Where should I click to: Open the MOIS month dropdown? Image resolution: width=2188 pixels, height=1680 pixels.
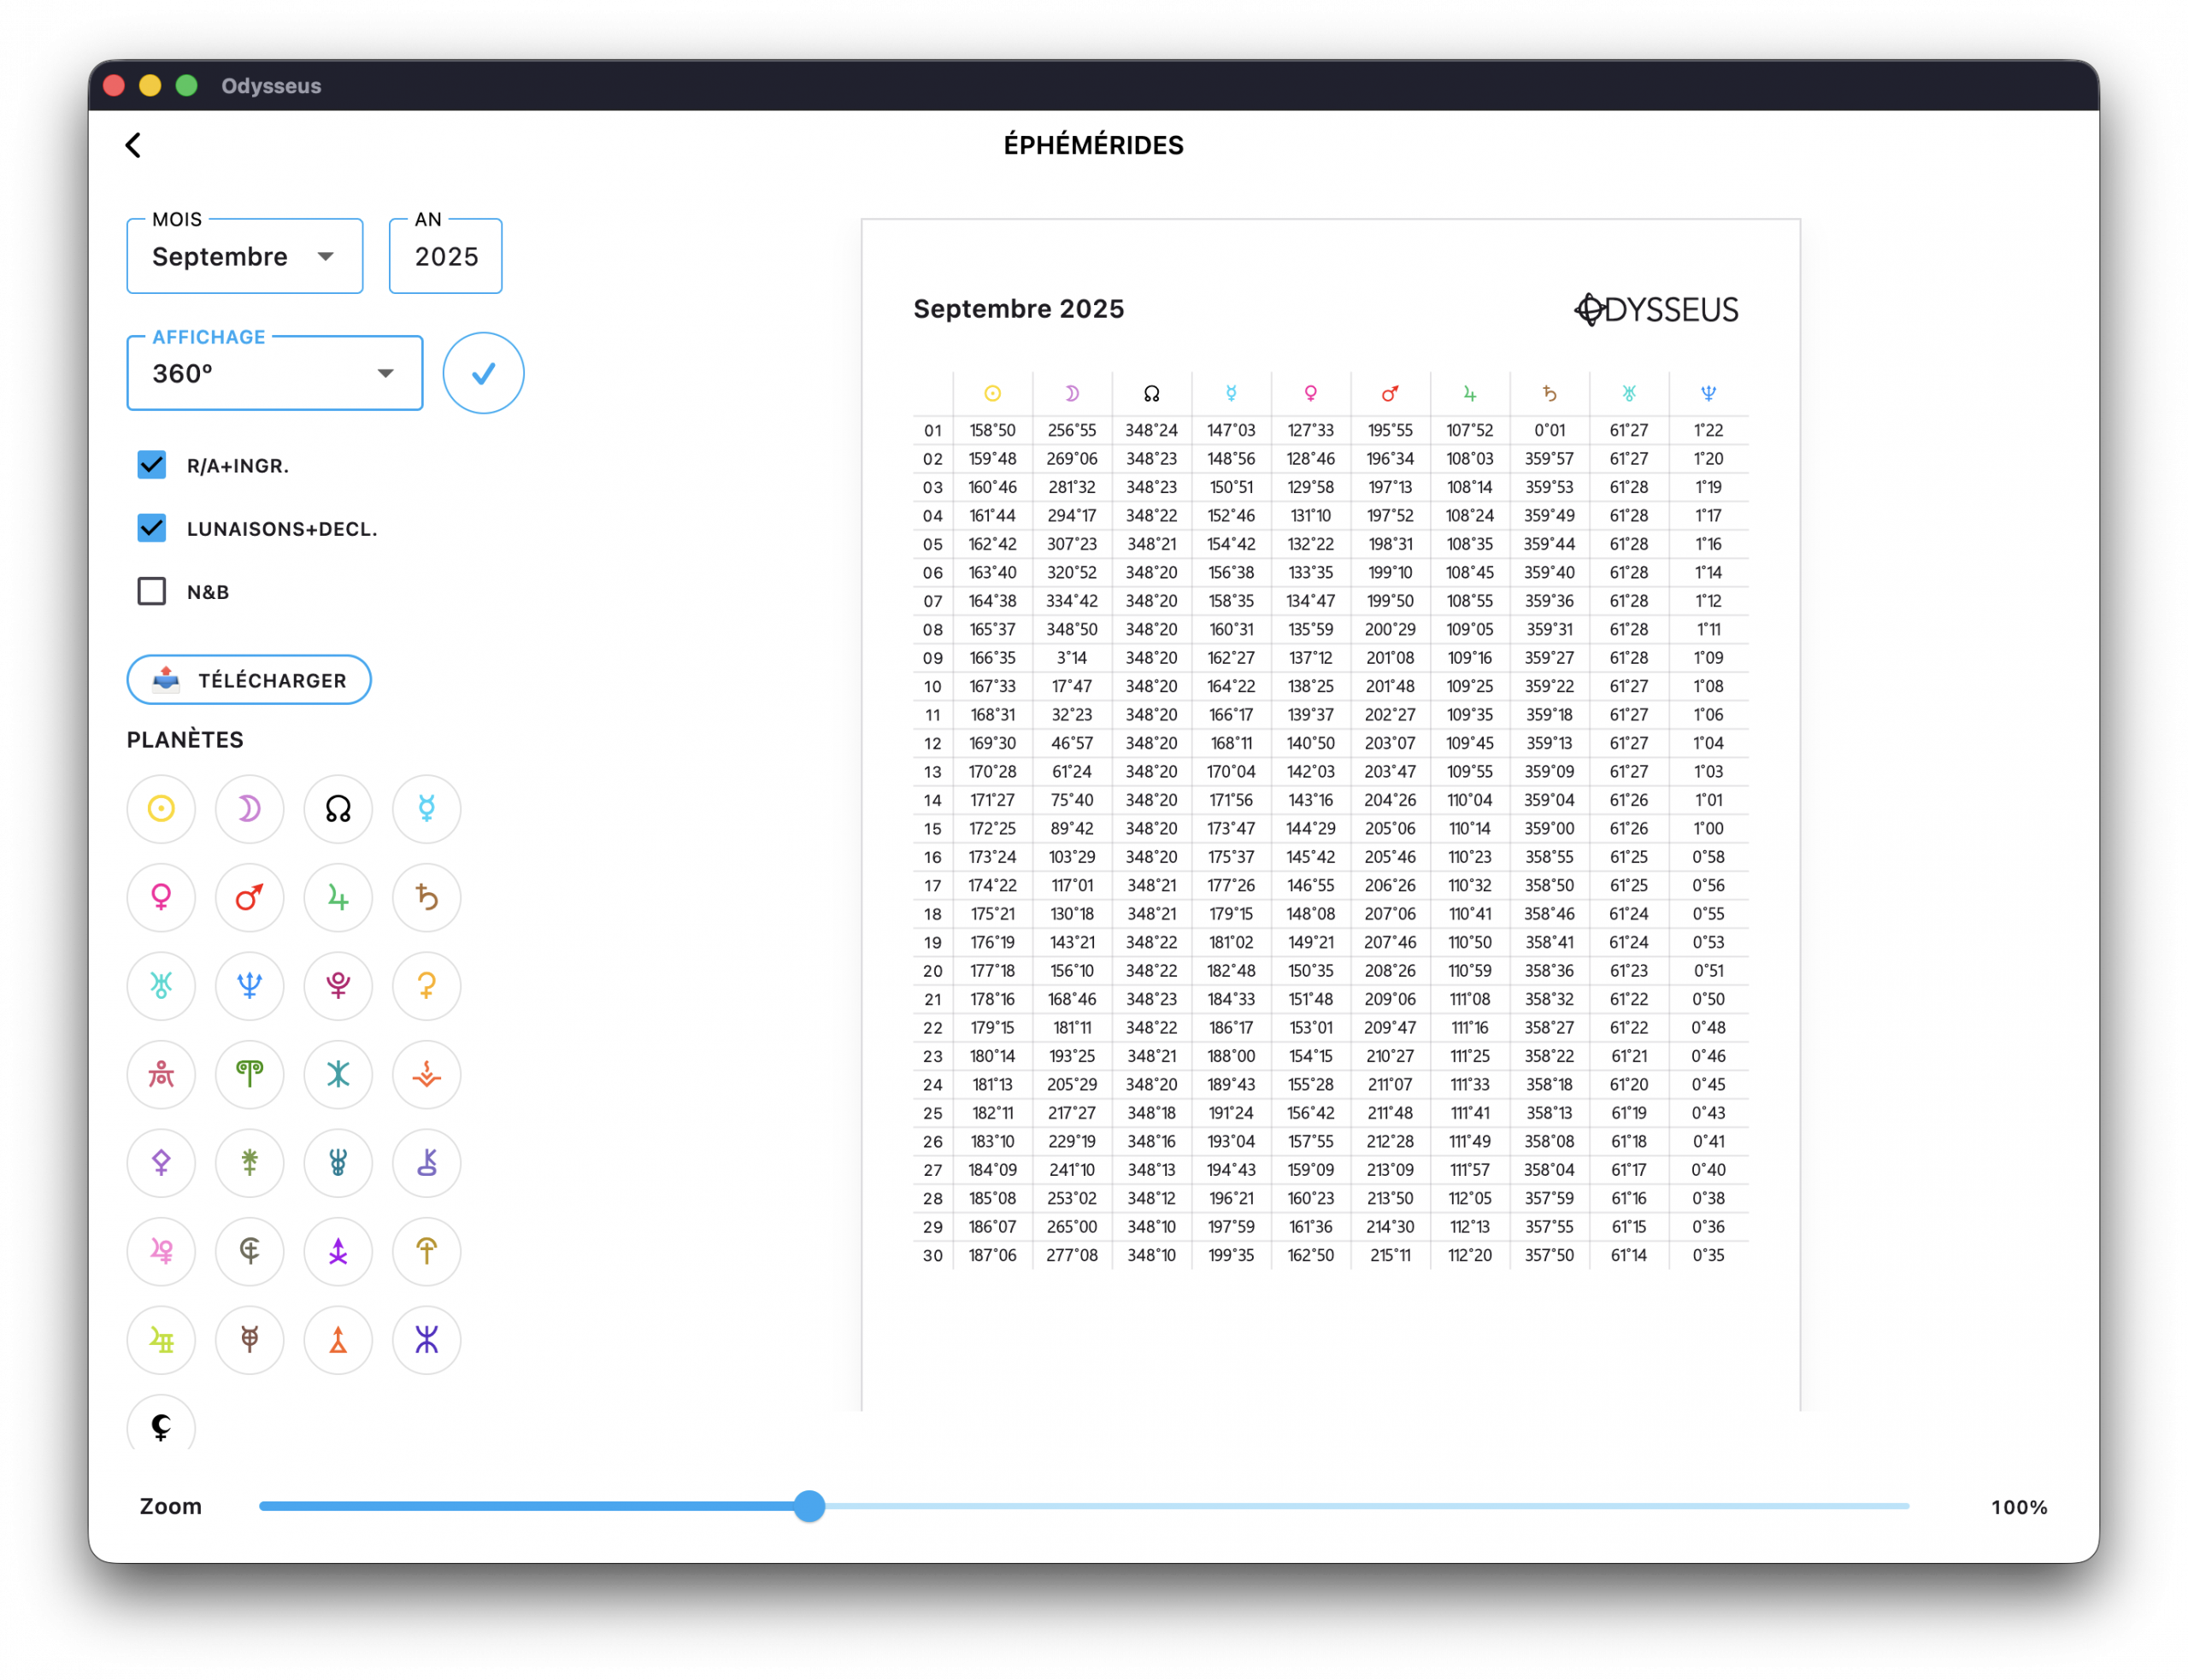(x=244, y=257)
